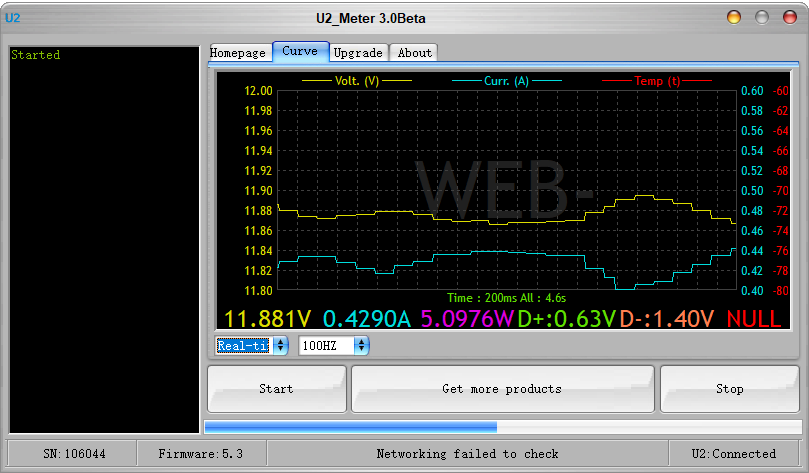Open the Real-time mode dropdown
809x473 pixels.
coord(251,345)
